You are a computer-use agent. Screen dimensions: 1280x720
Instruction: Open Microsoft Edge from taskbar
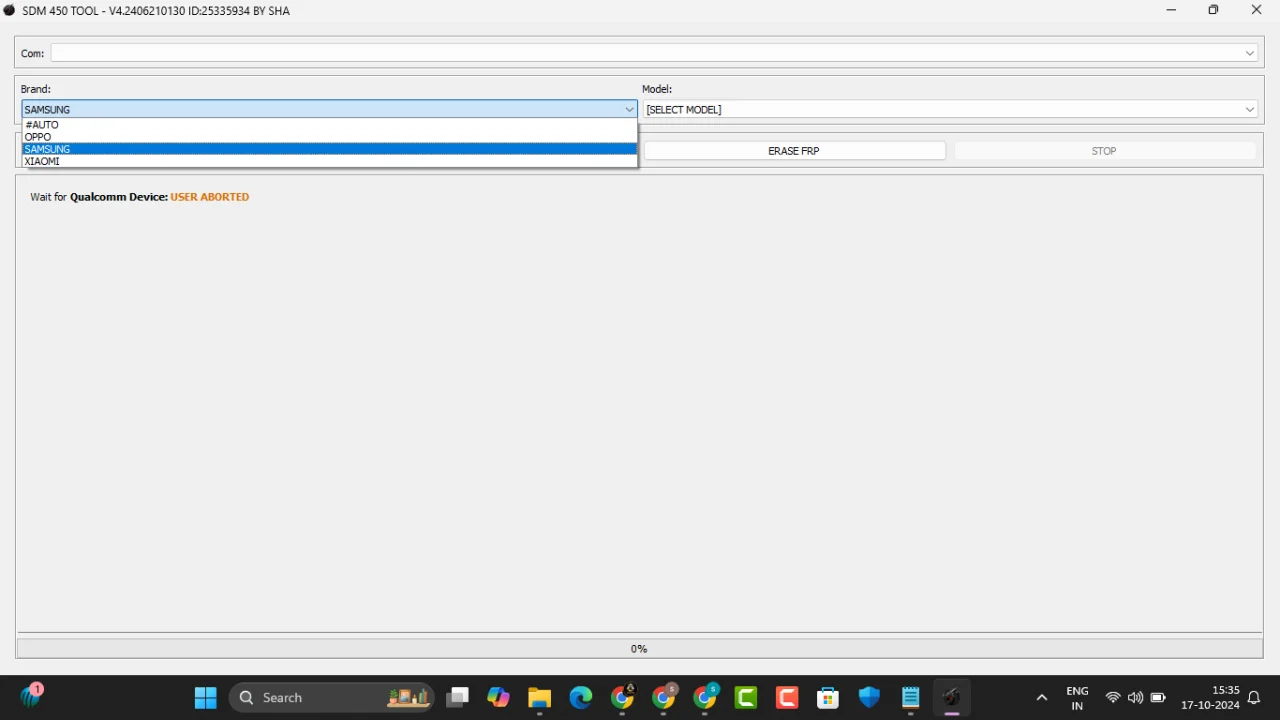tap(581, 697)
